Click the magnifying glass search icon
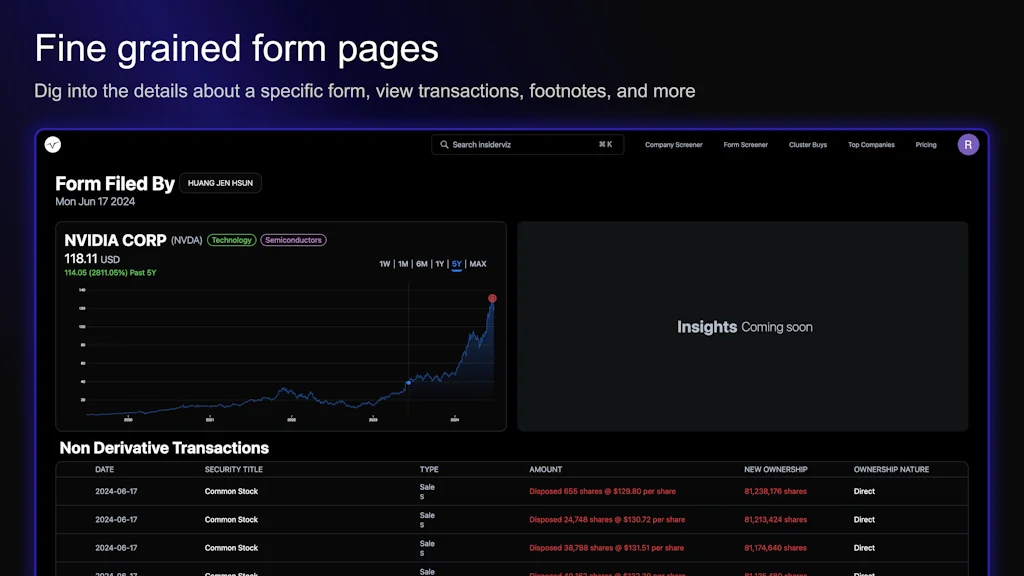Screen dimensions: 1024x576 [444, 144]
